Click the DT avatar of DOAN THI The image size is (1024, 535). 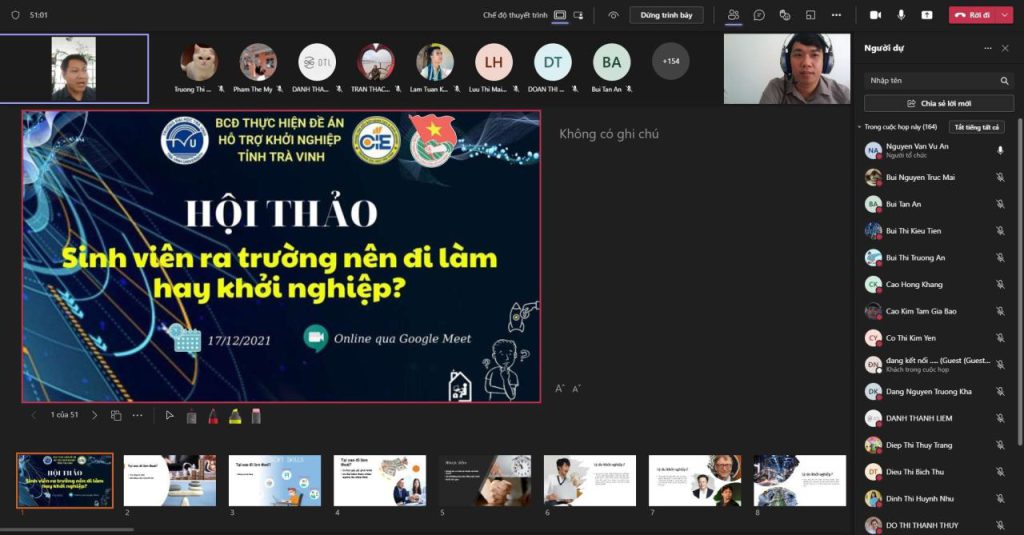tap(552, 62)
